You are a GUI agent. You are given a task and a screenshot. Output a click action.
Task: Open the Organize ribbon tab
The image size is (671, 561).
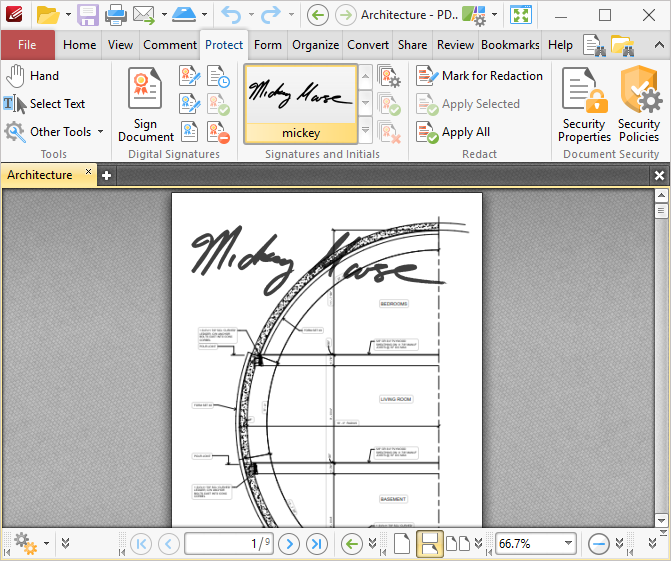[x=315, y=45]
